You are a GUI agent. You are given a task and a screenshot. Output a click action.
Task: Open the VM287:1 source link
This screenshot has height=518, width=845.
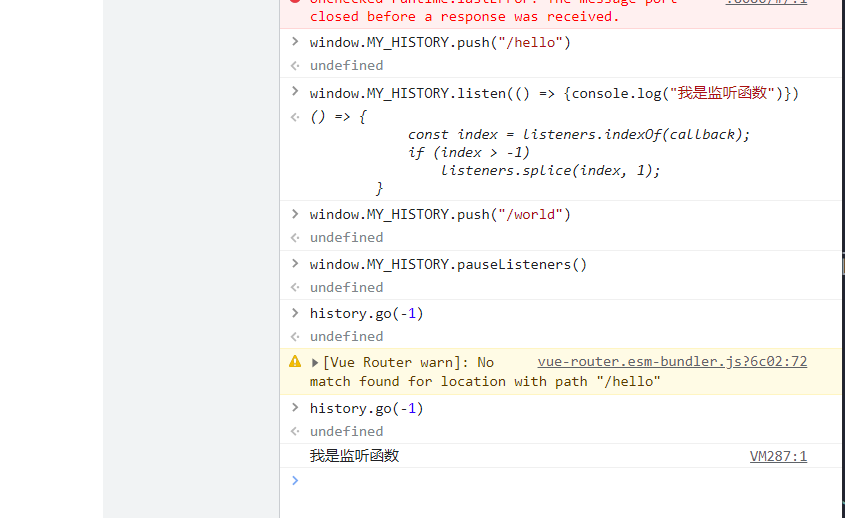tap(778, 456)
